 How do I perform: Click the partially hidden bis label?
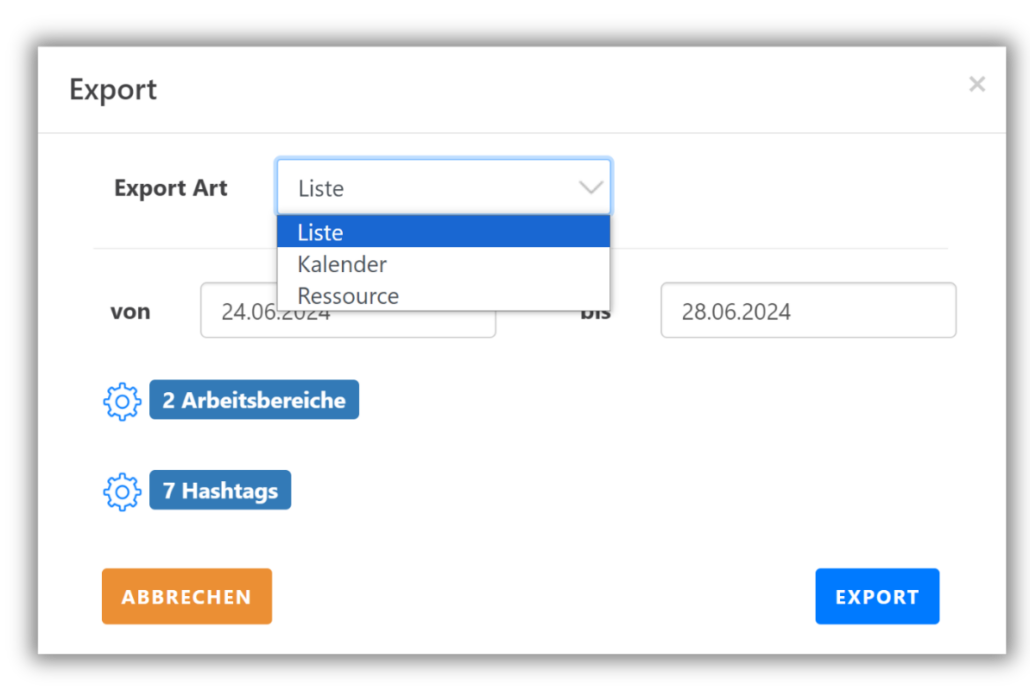point(596,315)
